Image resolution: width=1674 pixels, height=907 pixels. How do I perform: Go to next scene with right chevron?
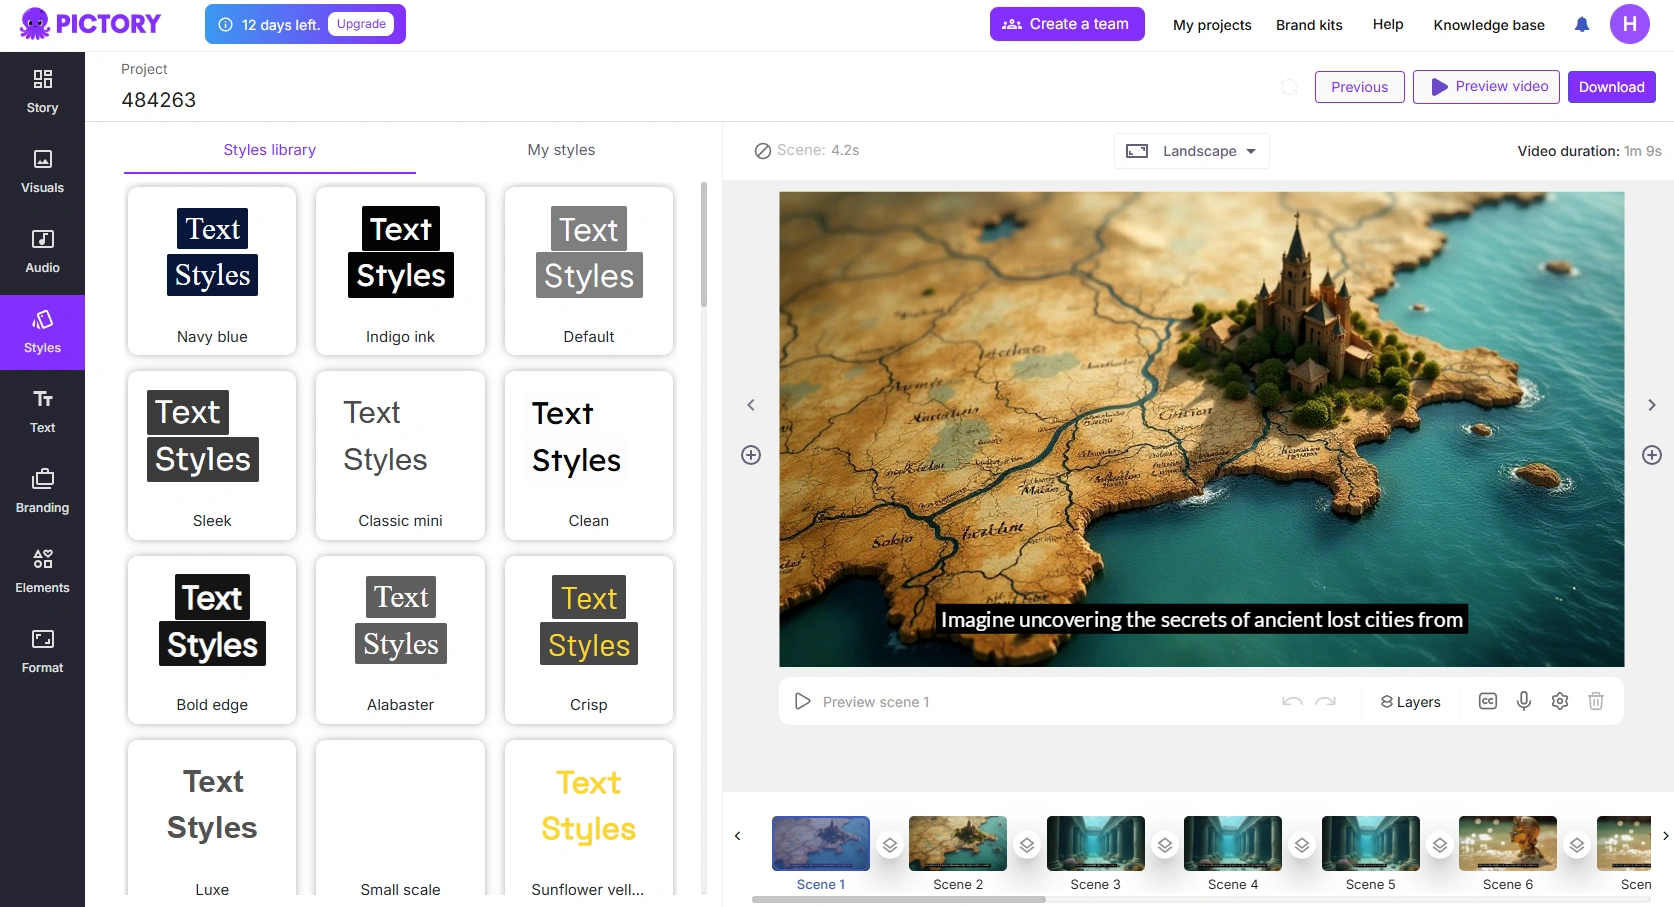[x=1651, y=405]
